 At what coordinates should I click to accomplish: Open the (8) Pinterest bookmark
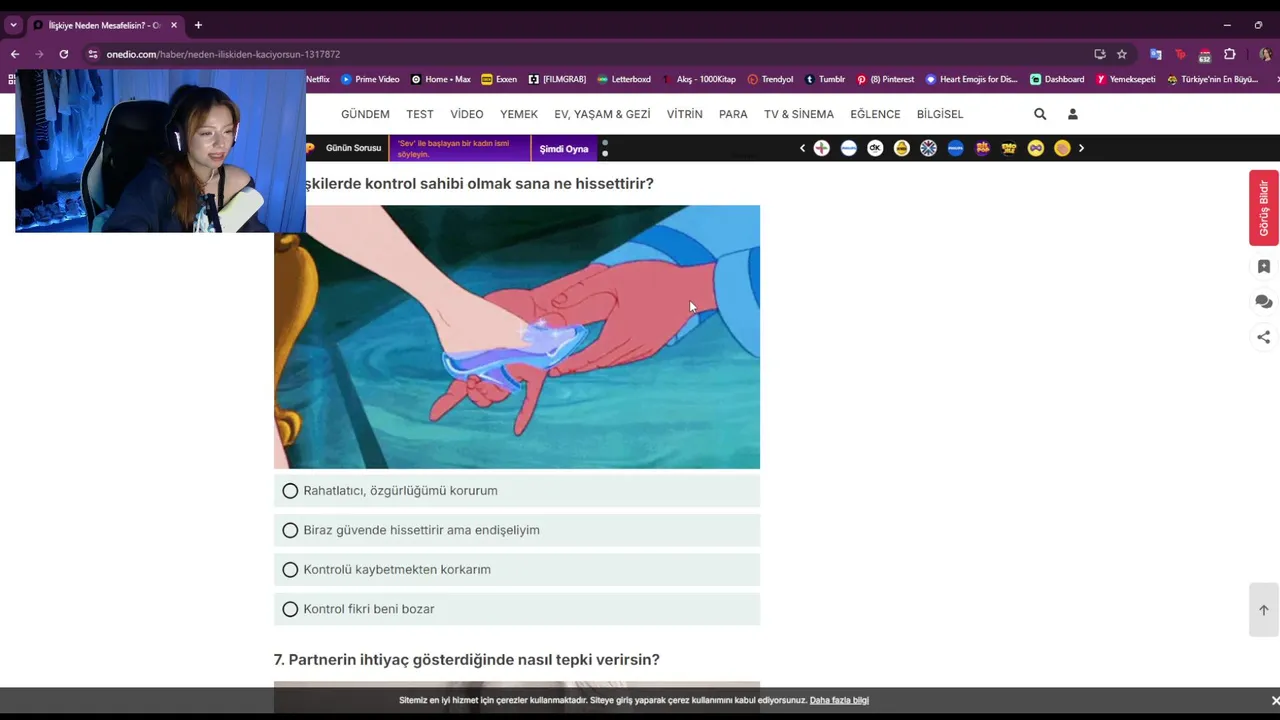point(885,79)
